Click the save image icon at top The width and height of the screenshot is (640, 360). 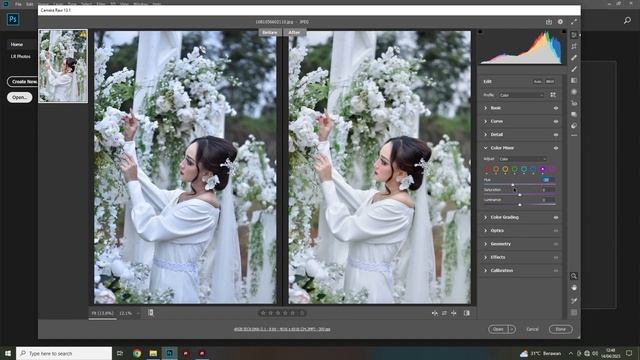tap(549, 22)
